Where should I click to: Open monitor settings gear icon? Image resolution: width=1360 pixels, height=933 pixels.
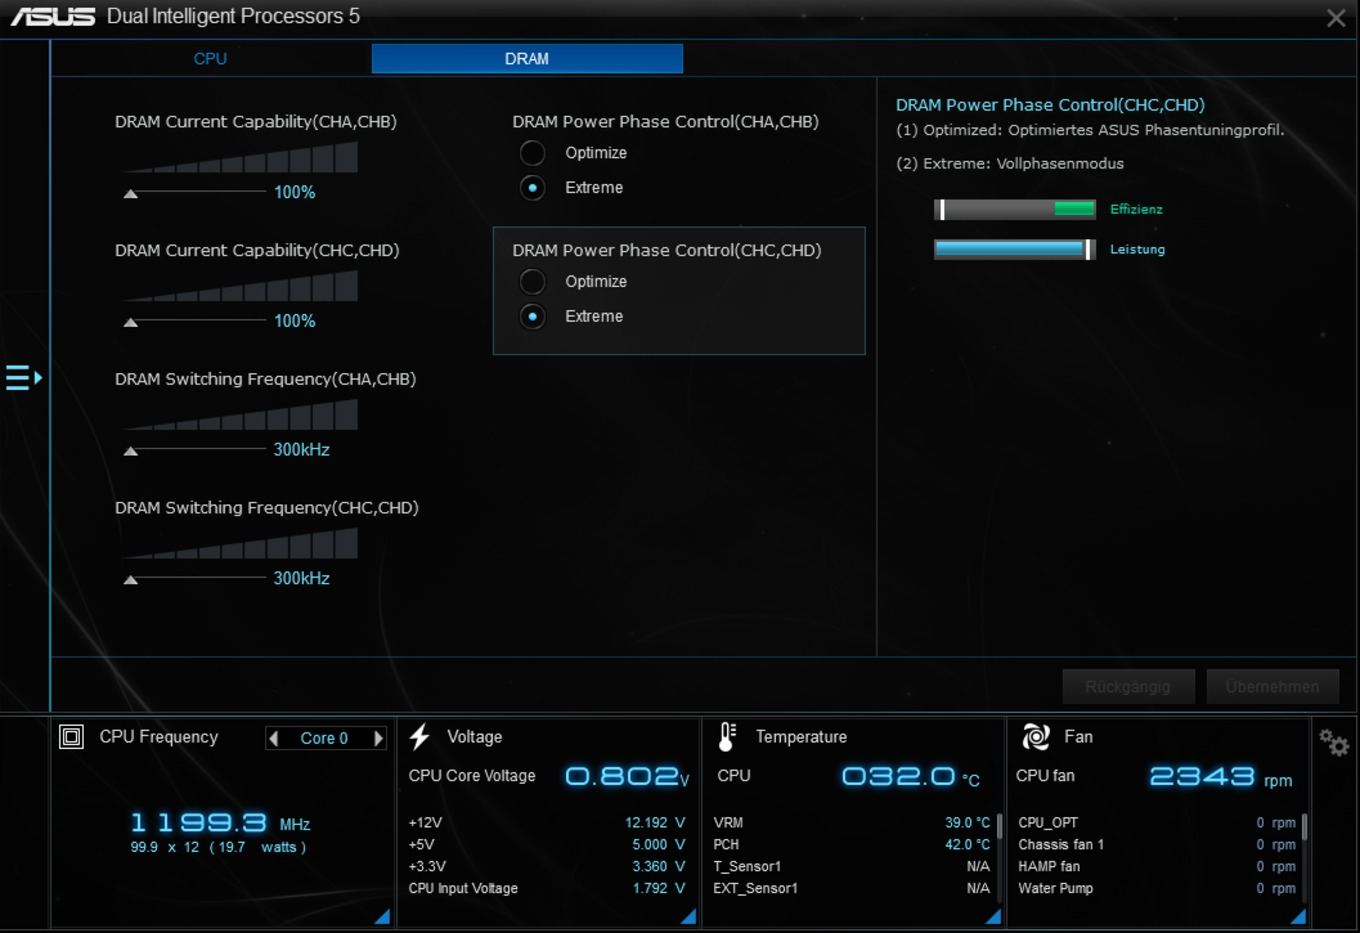[1334, 742]
